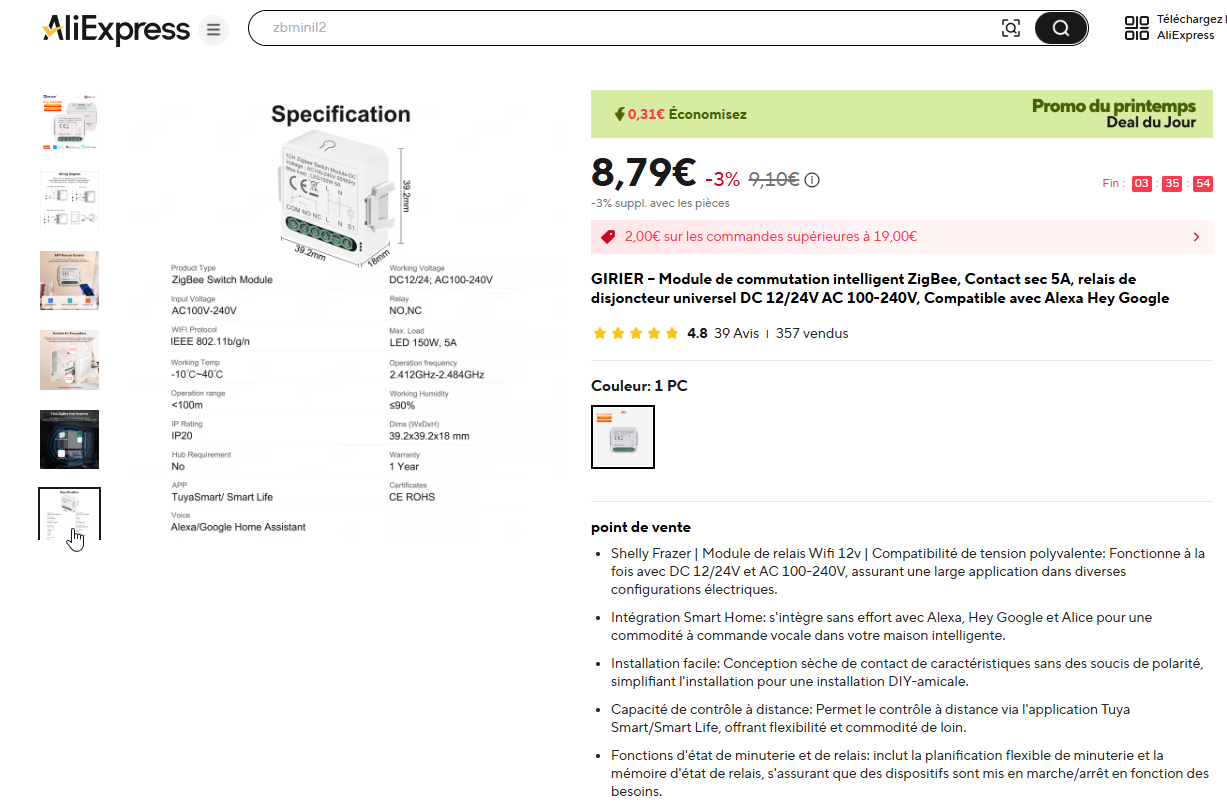1227x811 pixels.
Task: Click the Téléchargez l'app AliExpress link
Action: 1188,27
